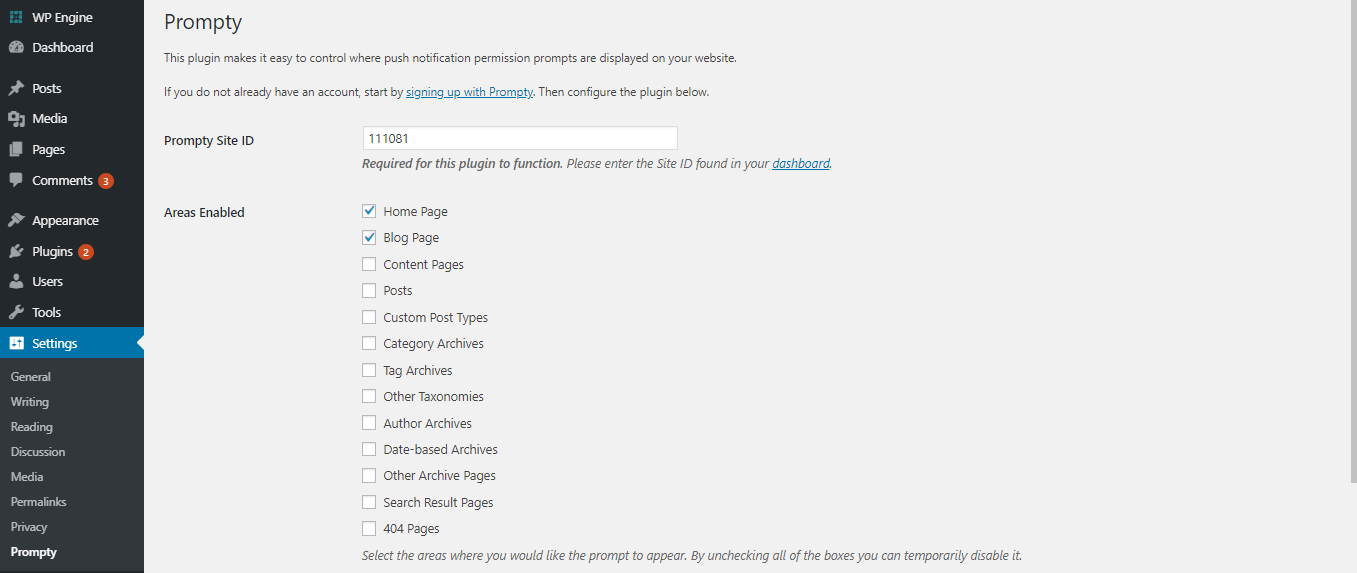Image resolution: width=1357 pixels, height=573 pixels.
Task: Enable Date-based Archives checkbox
Action: coord(369,449)
